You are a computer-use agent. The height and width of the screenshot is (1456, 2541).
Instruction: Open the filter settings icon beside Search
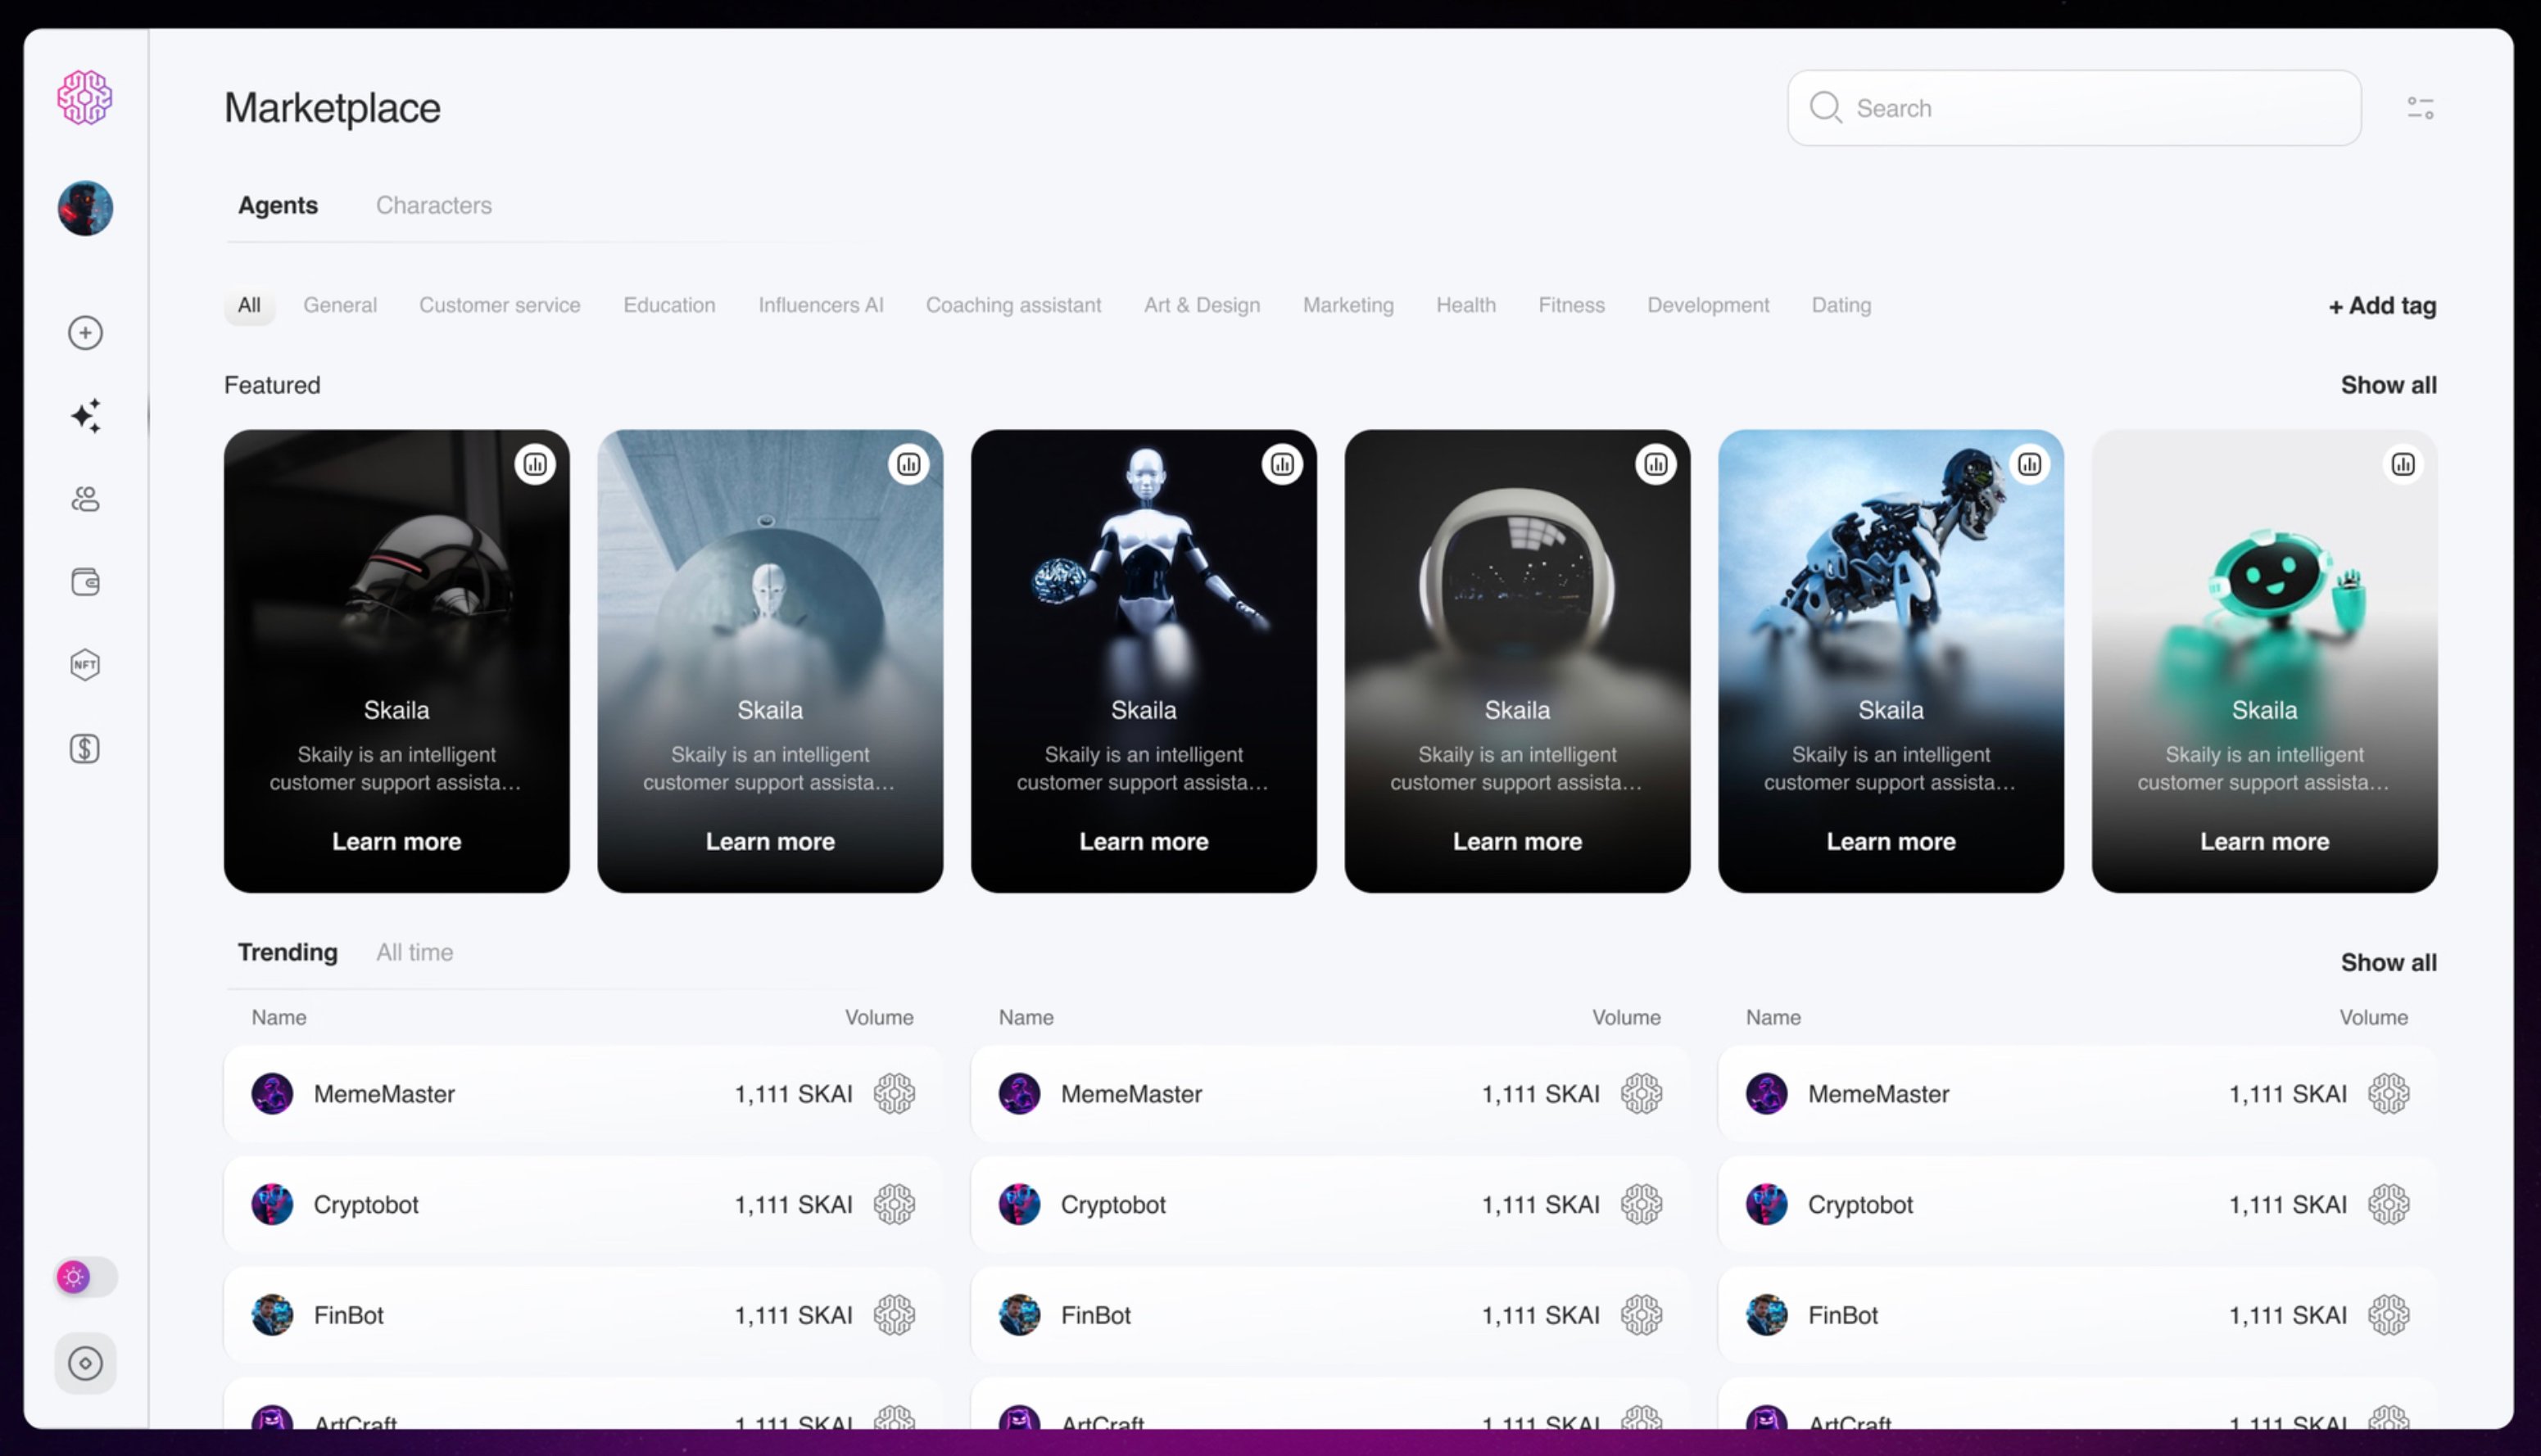pos(2420,108)
